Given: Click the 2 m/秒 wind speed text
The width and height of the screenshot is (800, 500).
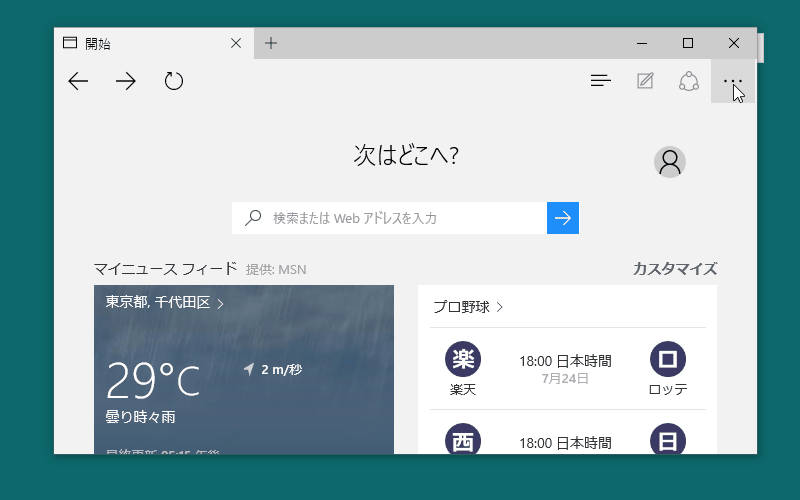Looking at the screenshot, I should (282, 369).
